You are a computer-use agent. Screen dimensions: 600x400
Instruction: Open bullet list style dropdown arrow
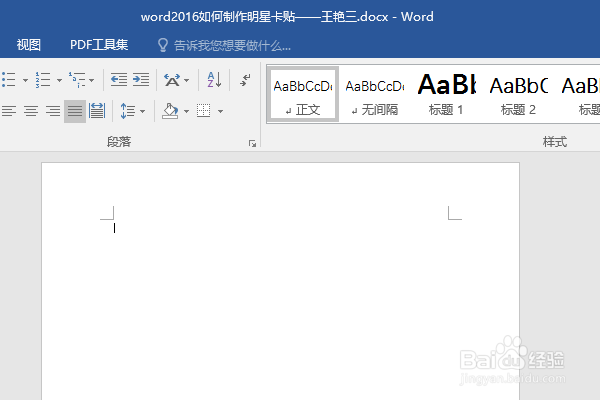25,80
